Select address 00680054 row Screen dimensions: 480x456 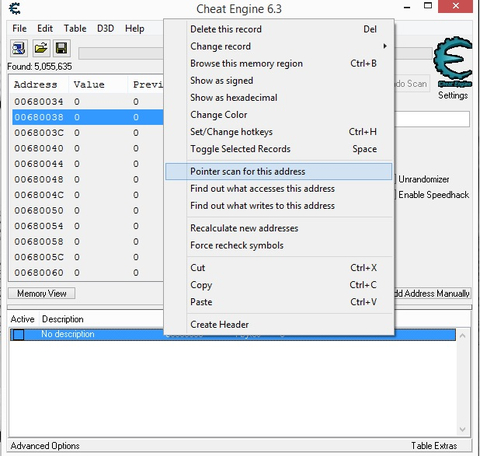coord(88,226)
